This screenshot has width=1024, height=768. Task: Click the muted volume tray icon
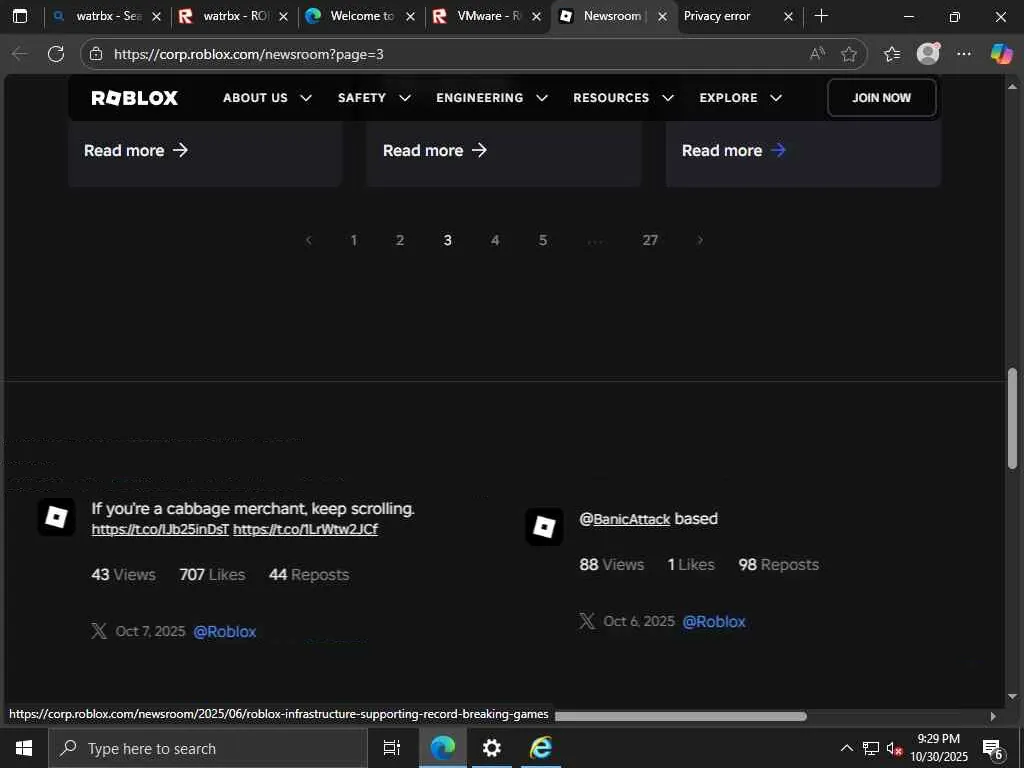tap(894, 748)
